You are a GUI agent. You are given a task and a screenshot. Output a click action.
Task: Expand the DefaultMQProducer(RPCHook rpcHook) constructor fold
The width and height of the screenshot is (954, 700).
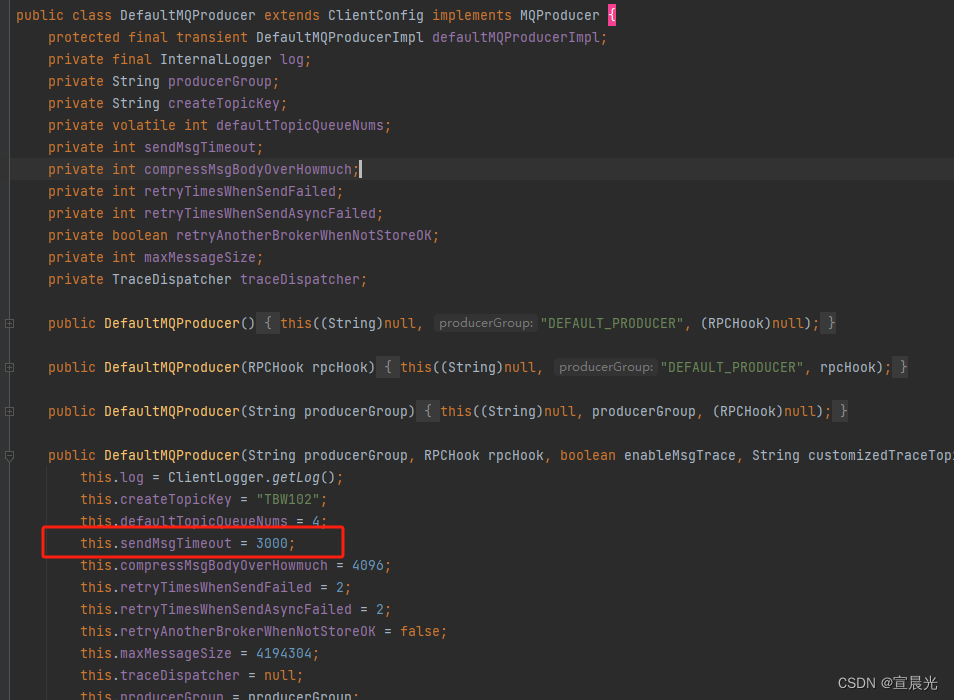pos(9,367)
